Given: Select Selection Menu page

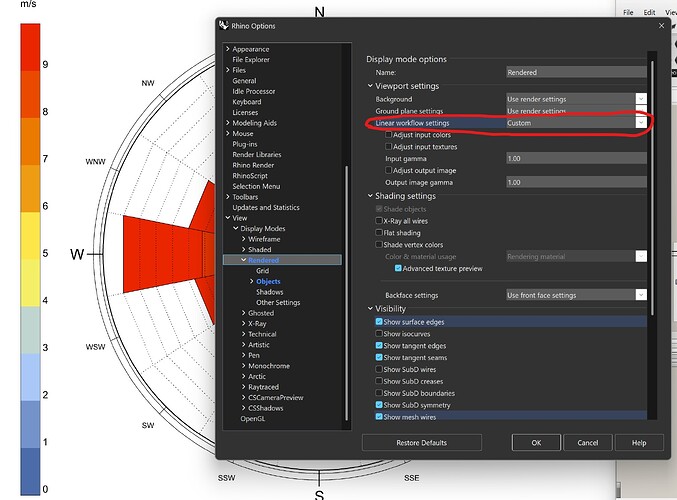Looking at the screenshot, I should click(256, 186).
